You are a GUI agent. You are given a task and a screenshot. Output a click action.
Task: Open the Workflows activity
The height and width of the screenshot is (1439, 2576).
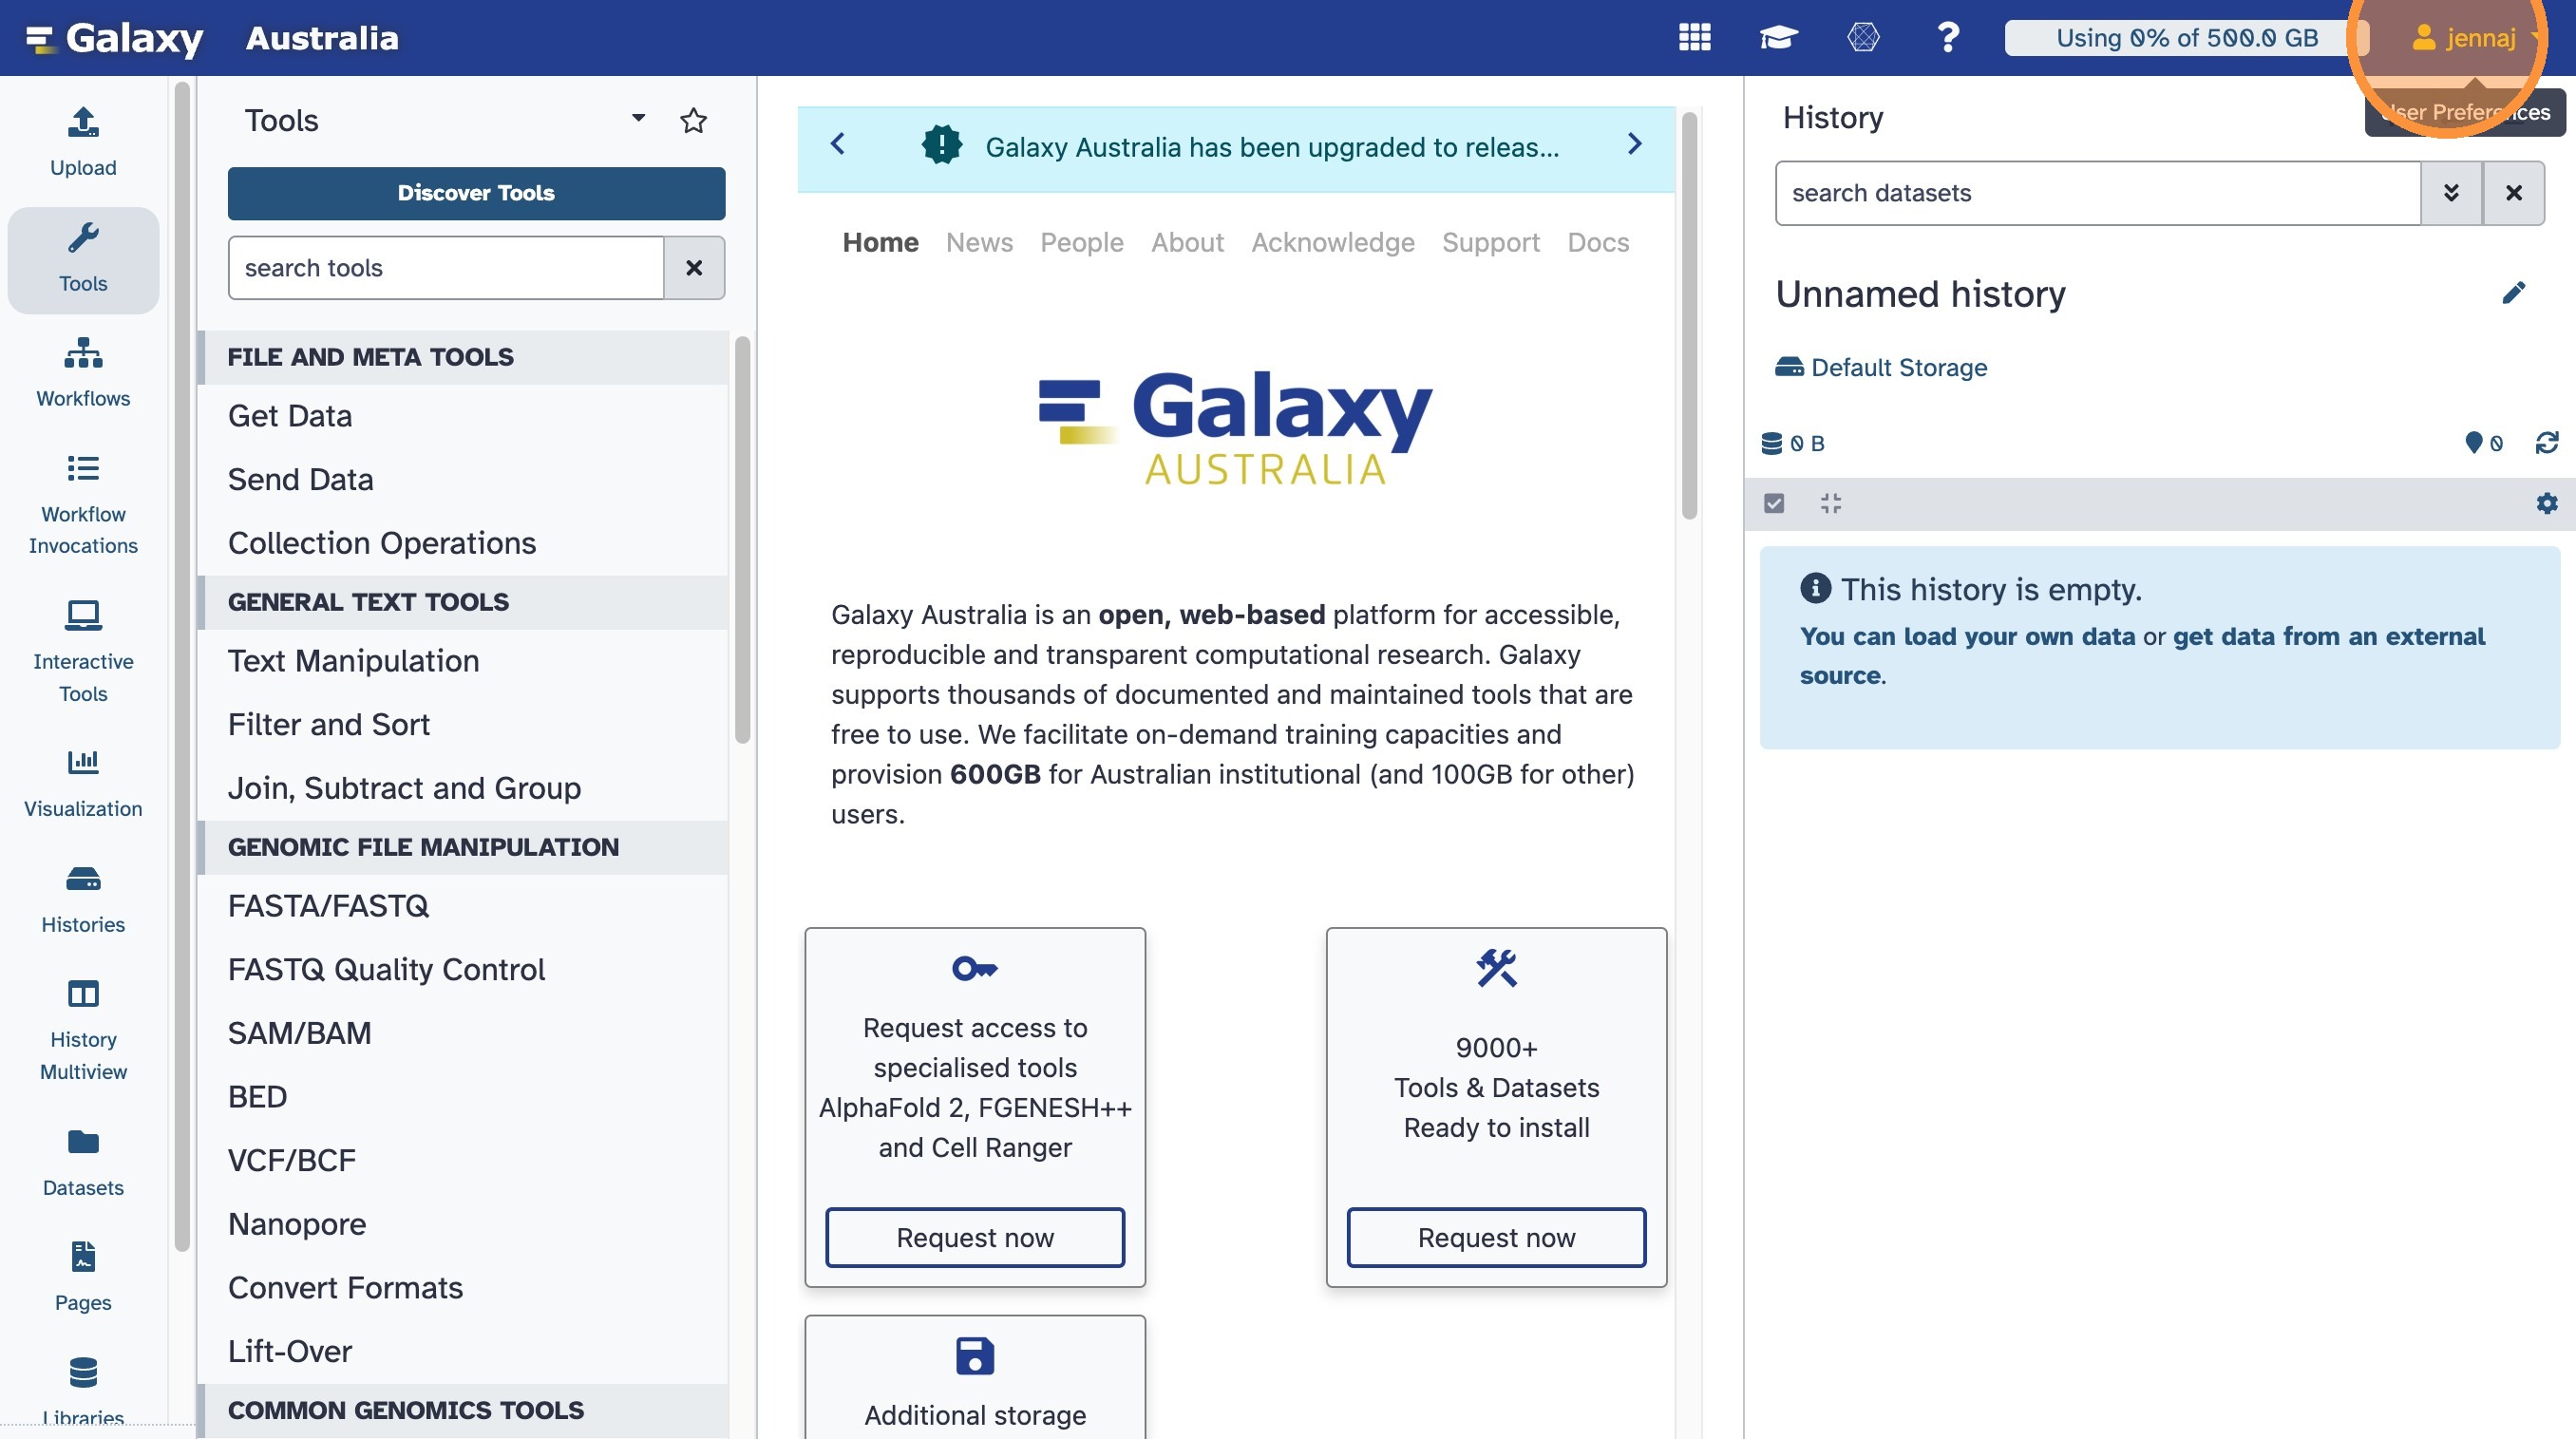(83, 371)
